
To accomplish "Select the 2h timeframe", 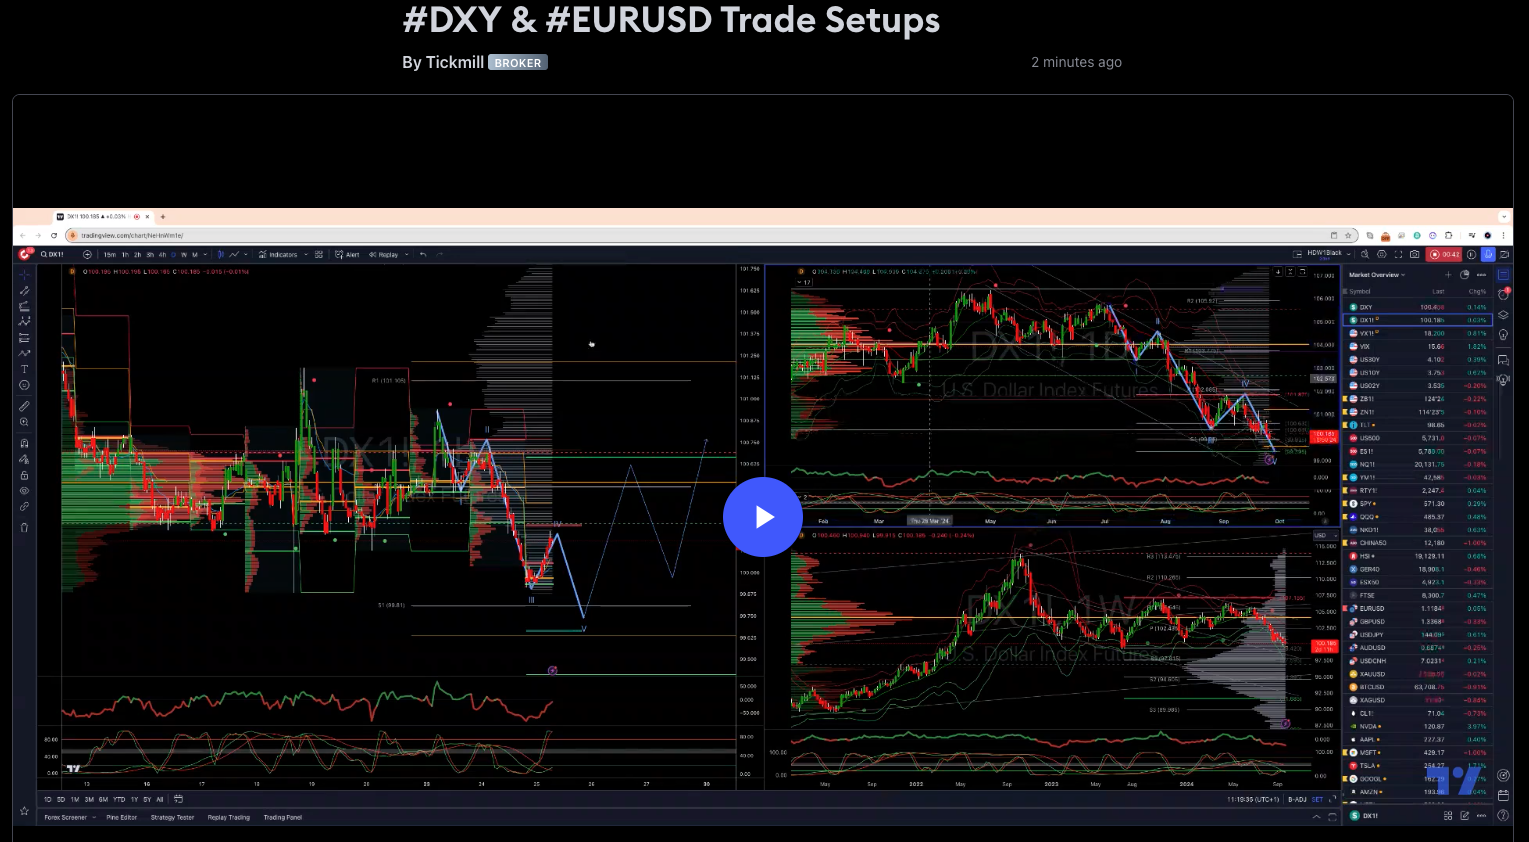I will click(x=137, y=254).
